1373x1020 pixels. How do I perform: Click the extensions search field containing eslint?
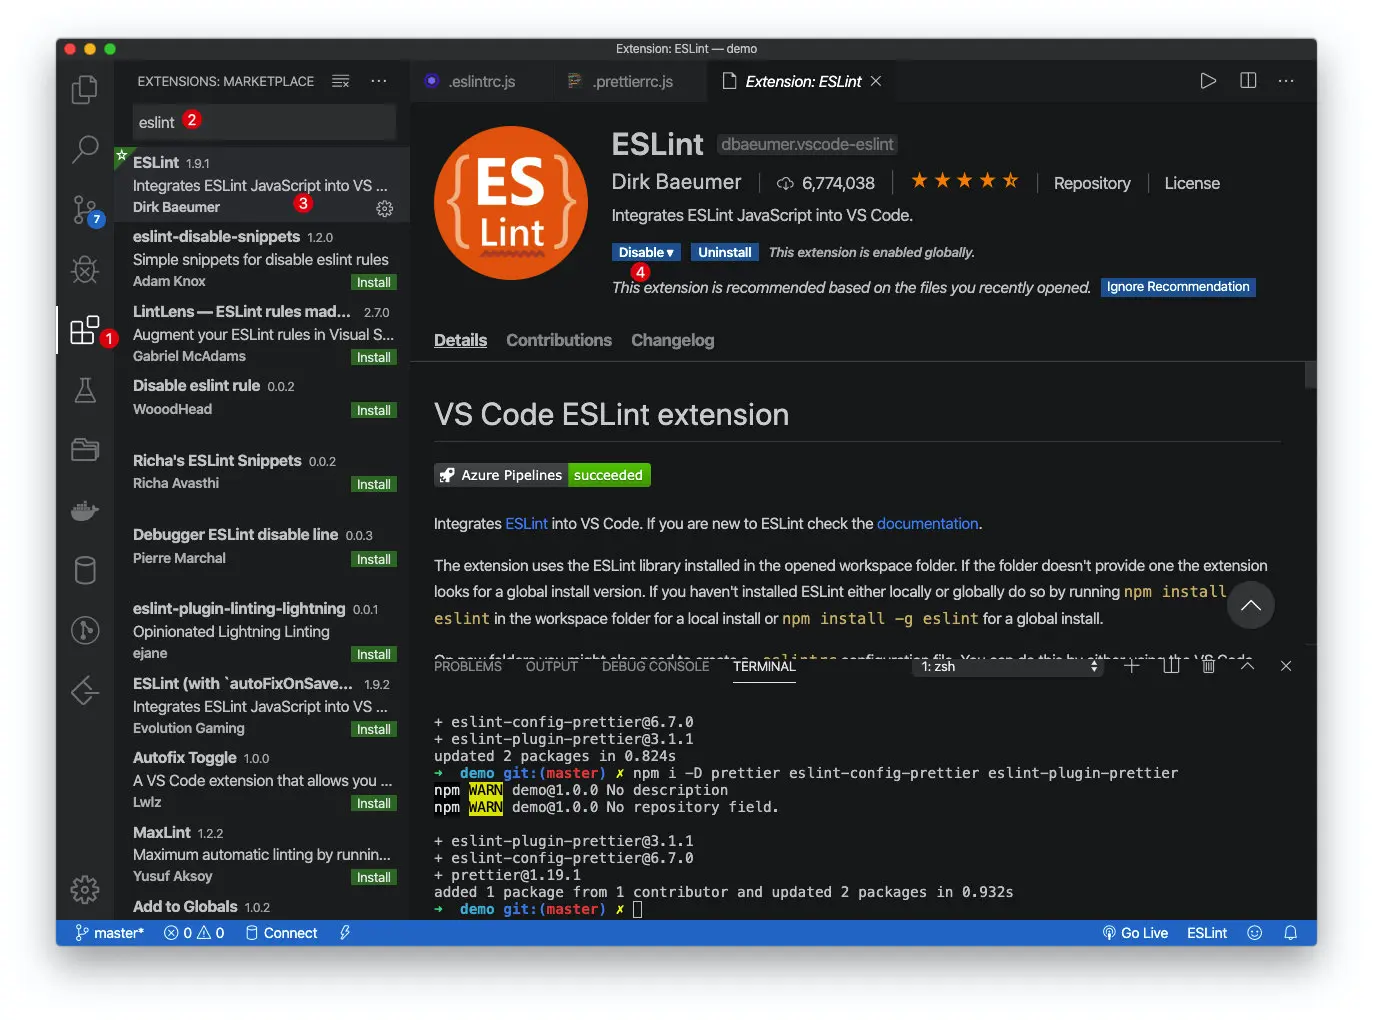tap(264, 122)
